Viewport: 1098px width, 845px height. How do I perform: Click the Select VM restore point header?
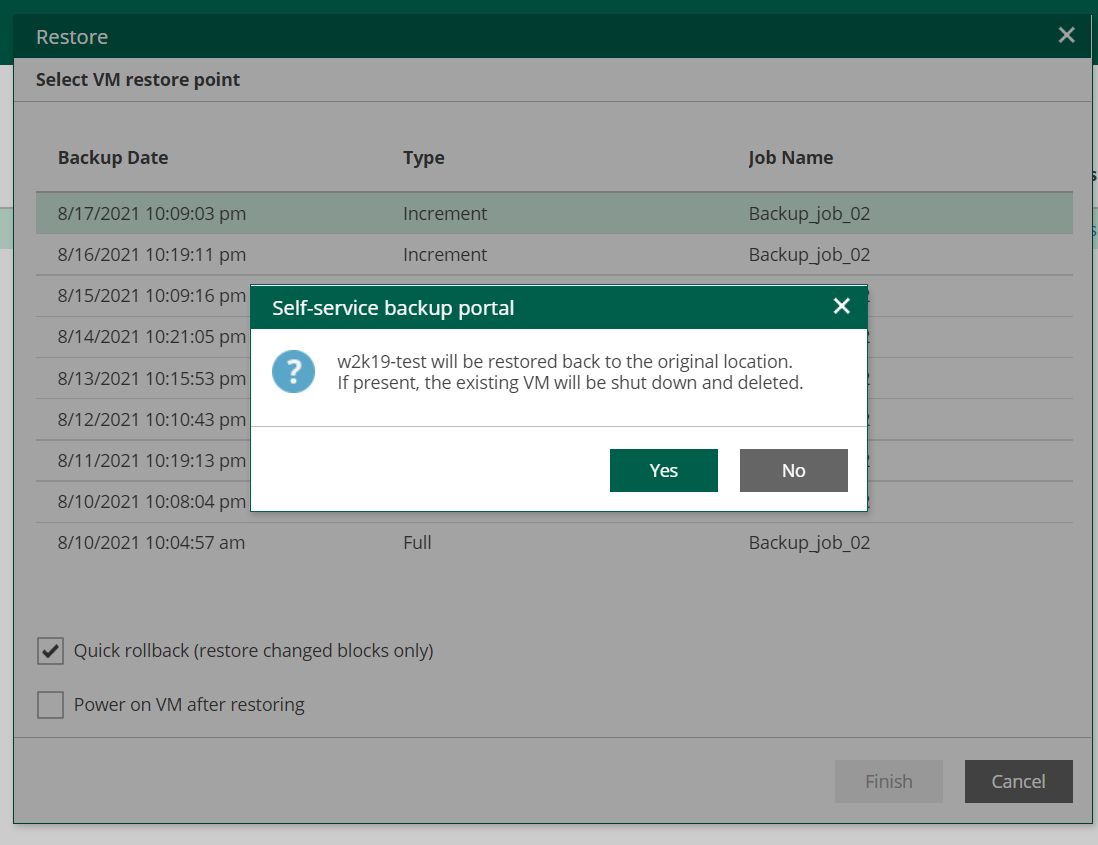pos(136,79)
